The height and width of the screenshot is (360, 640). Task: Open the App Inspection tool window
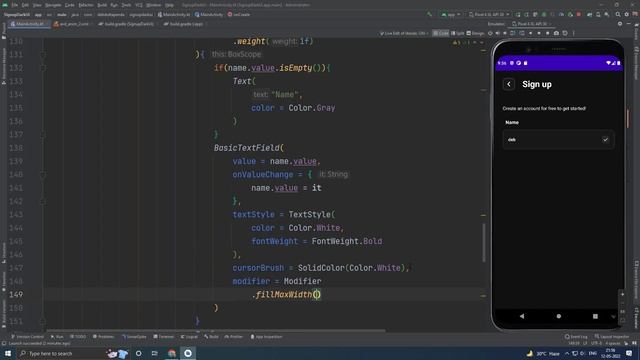click(266, 337)
